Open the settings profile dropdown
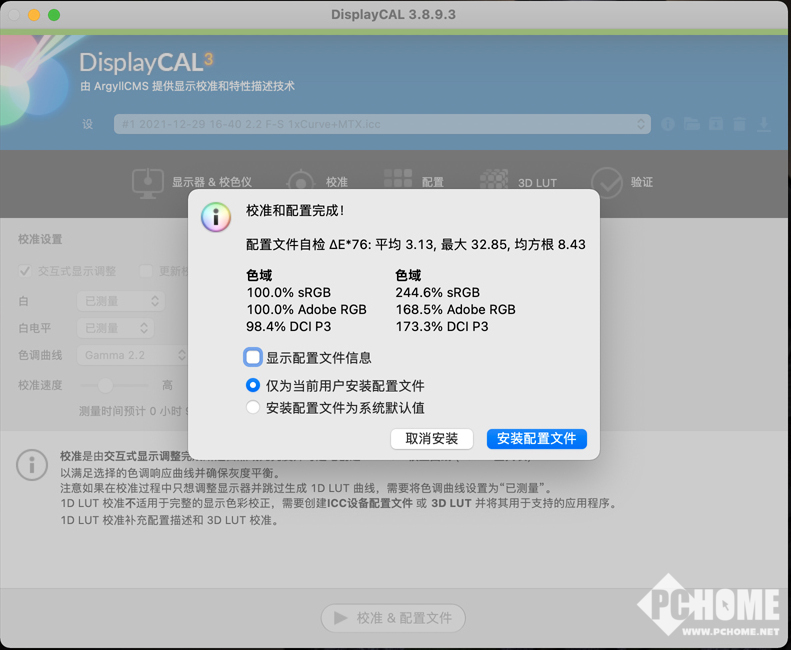Viewport: 791px width, 650px height. point(382,124)
